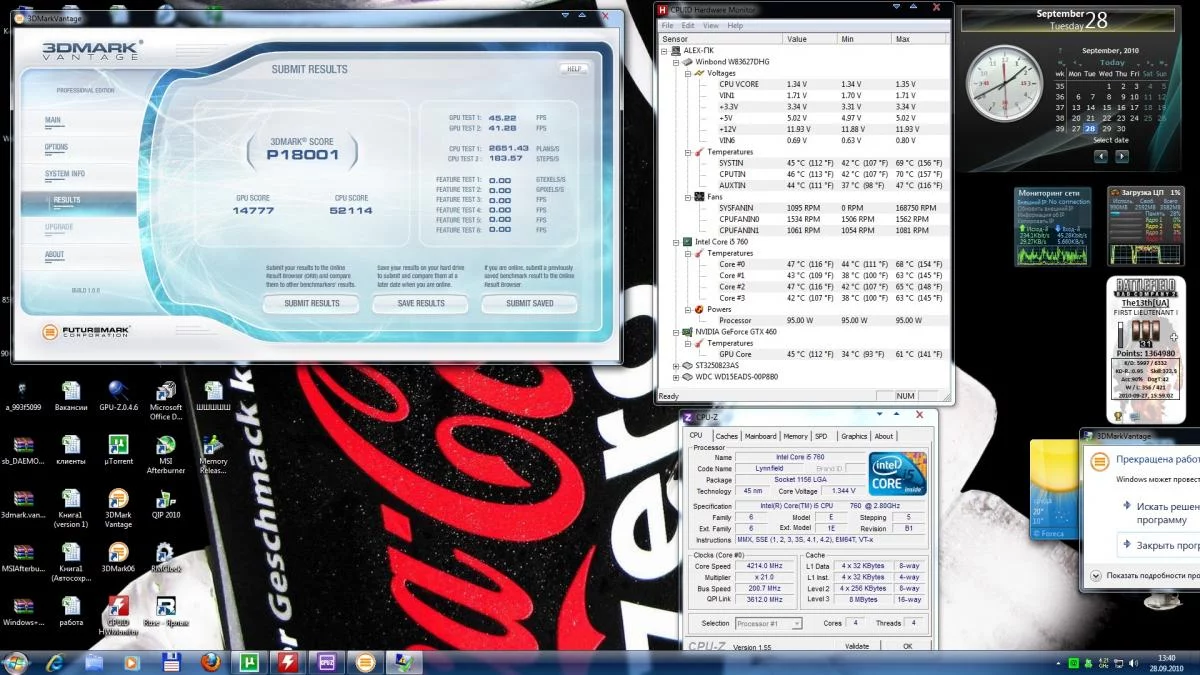
Task: Collapse the Powers group in HWMonitor
Action: coord(688,310)
